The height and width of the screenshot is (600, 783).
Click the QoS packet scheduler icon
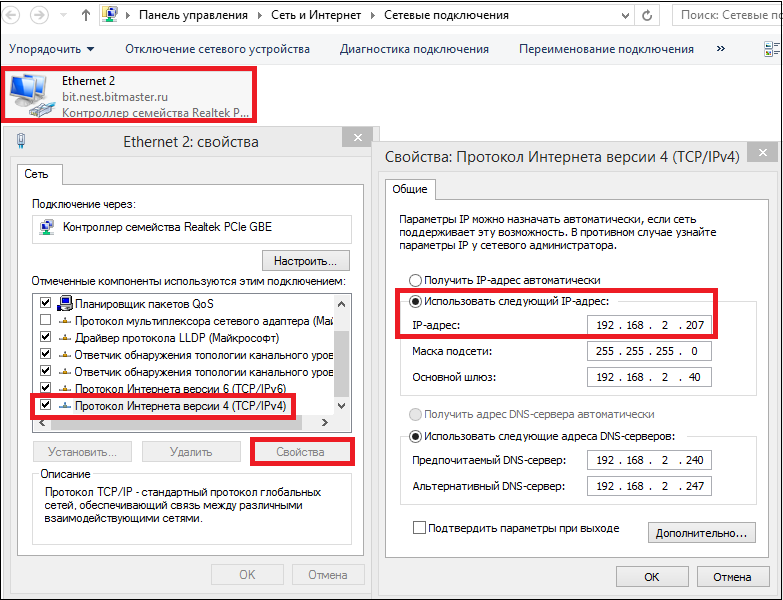[65, 303]
